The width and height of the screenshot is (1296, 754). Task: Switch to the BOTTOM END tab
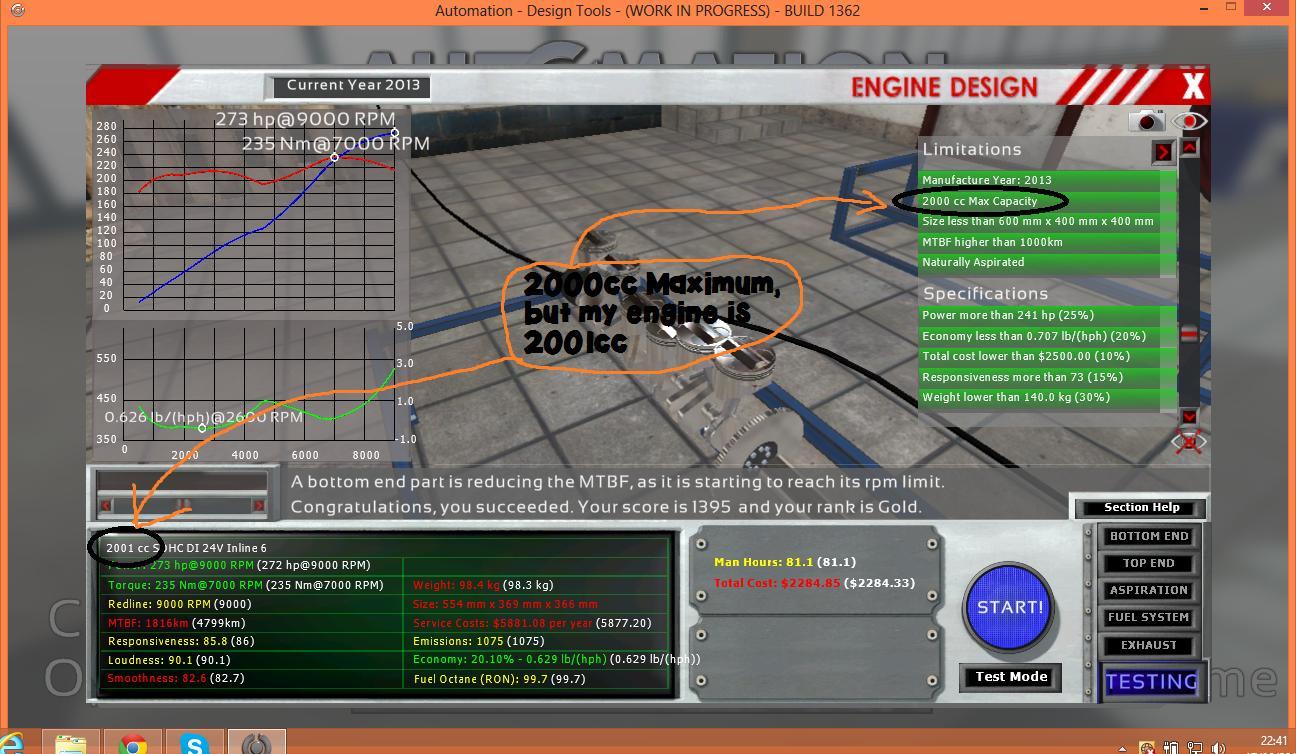[x=1148, y=536]
